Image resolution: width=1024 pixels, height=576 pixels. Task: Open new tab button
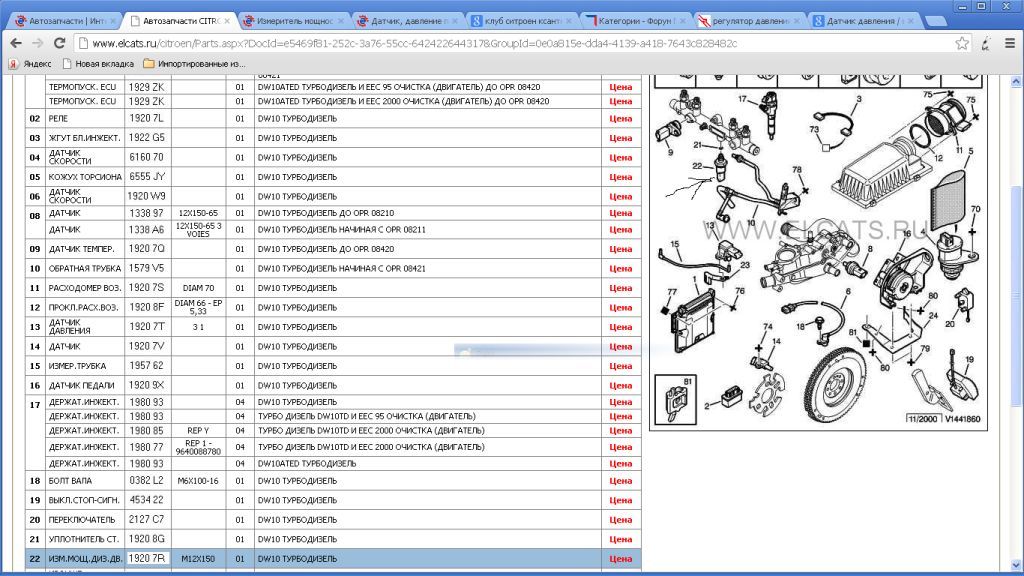tap(935, 22)
